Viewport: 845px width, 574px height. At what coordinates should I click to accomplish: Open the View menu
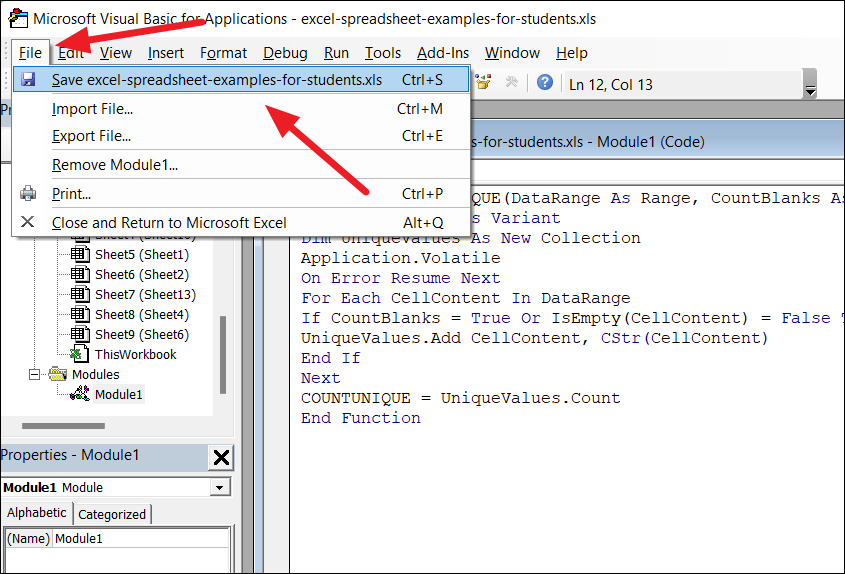(115, 53)
